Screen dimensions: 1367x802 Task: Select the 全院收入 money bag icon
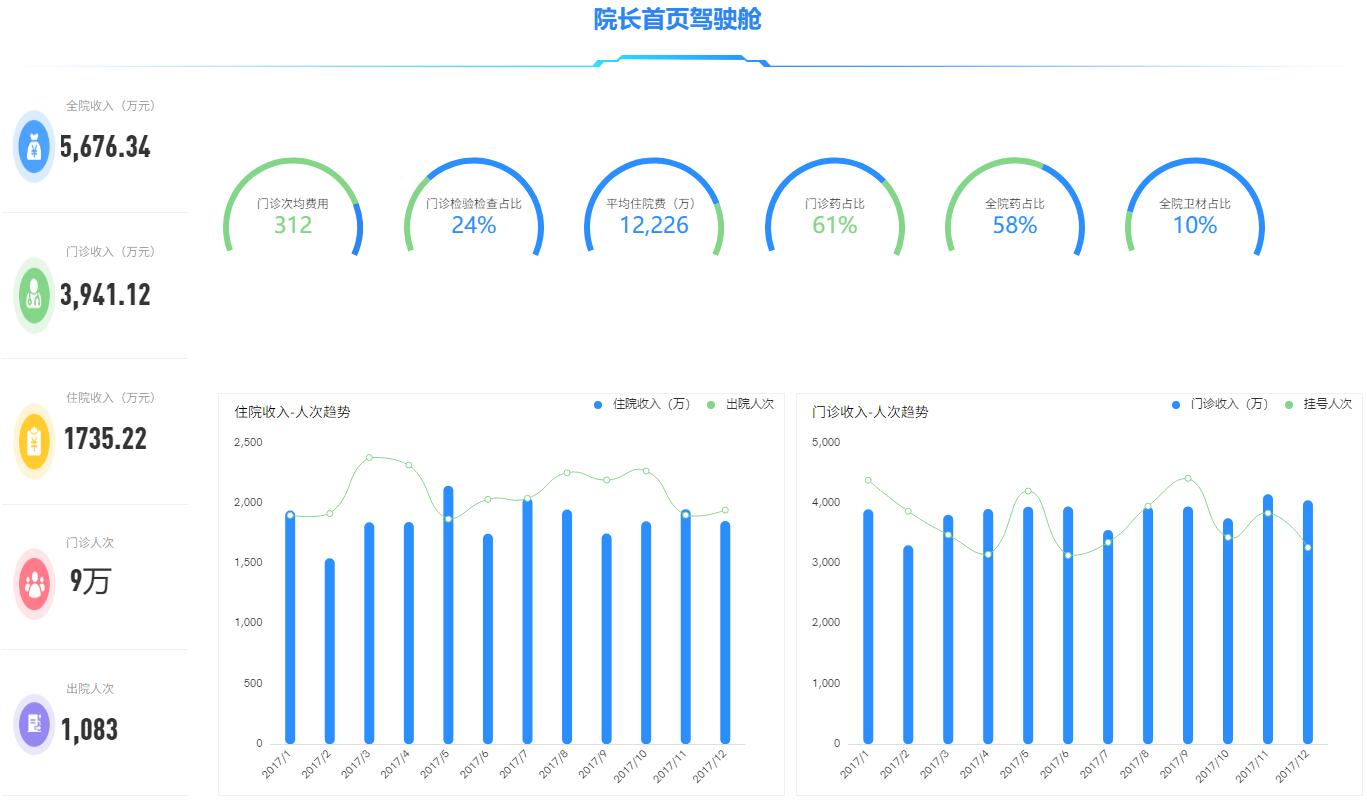point(33,147)
